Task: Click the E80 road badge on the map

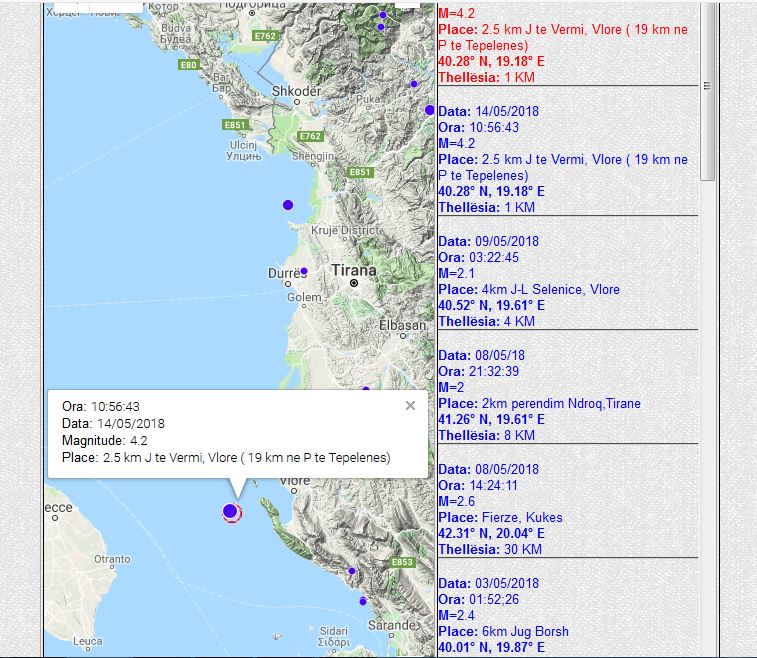Action: (189, 65)
